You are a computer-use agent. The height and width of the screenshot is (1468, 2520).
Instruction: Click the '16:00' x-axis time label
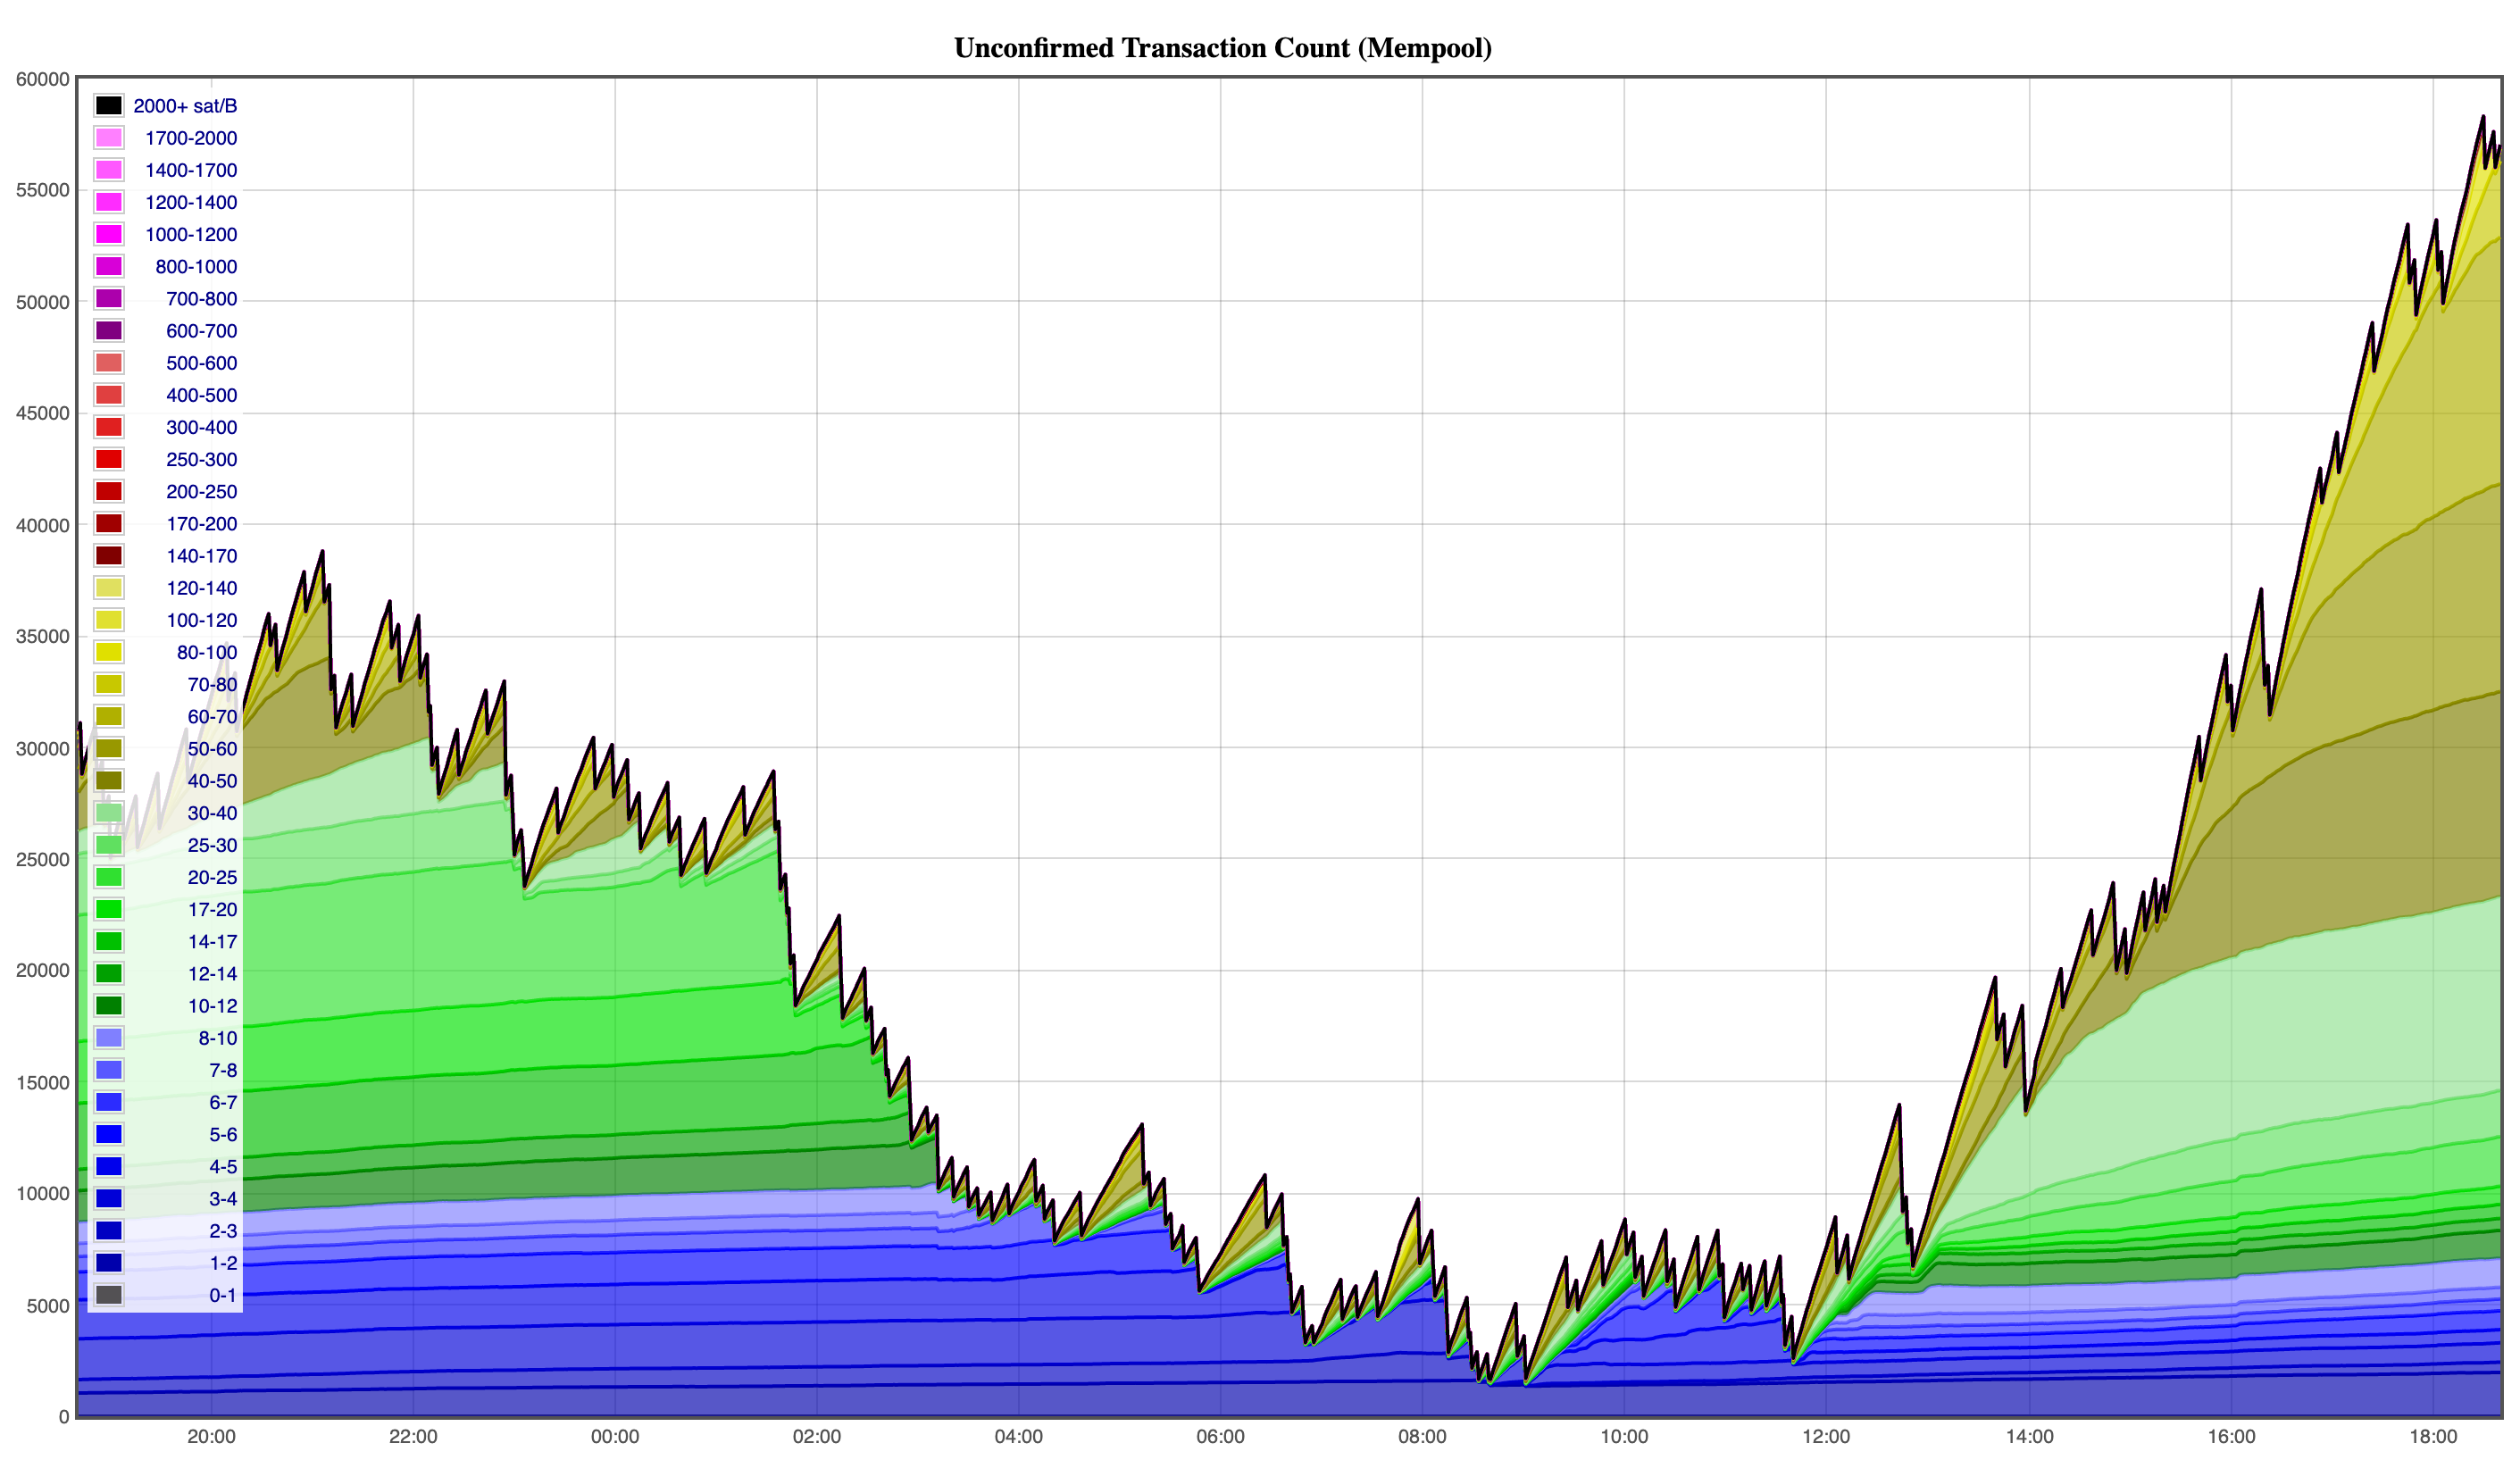(x=2231, y=1437)
